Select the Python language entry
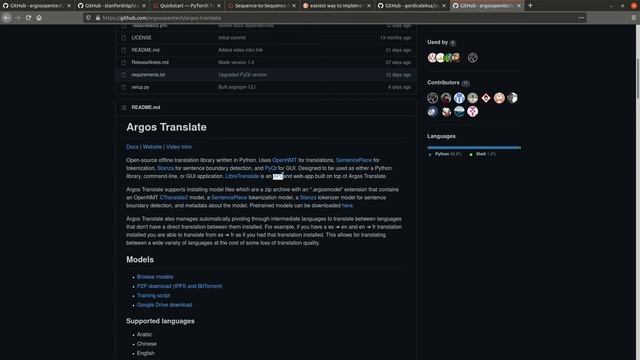Image resolution: width=640 pixels, height=360 pixels. (445, 154)
